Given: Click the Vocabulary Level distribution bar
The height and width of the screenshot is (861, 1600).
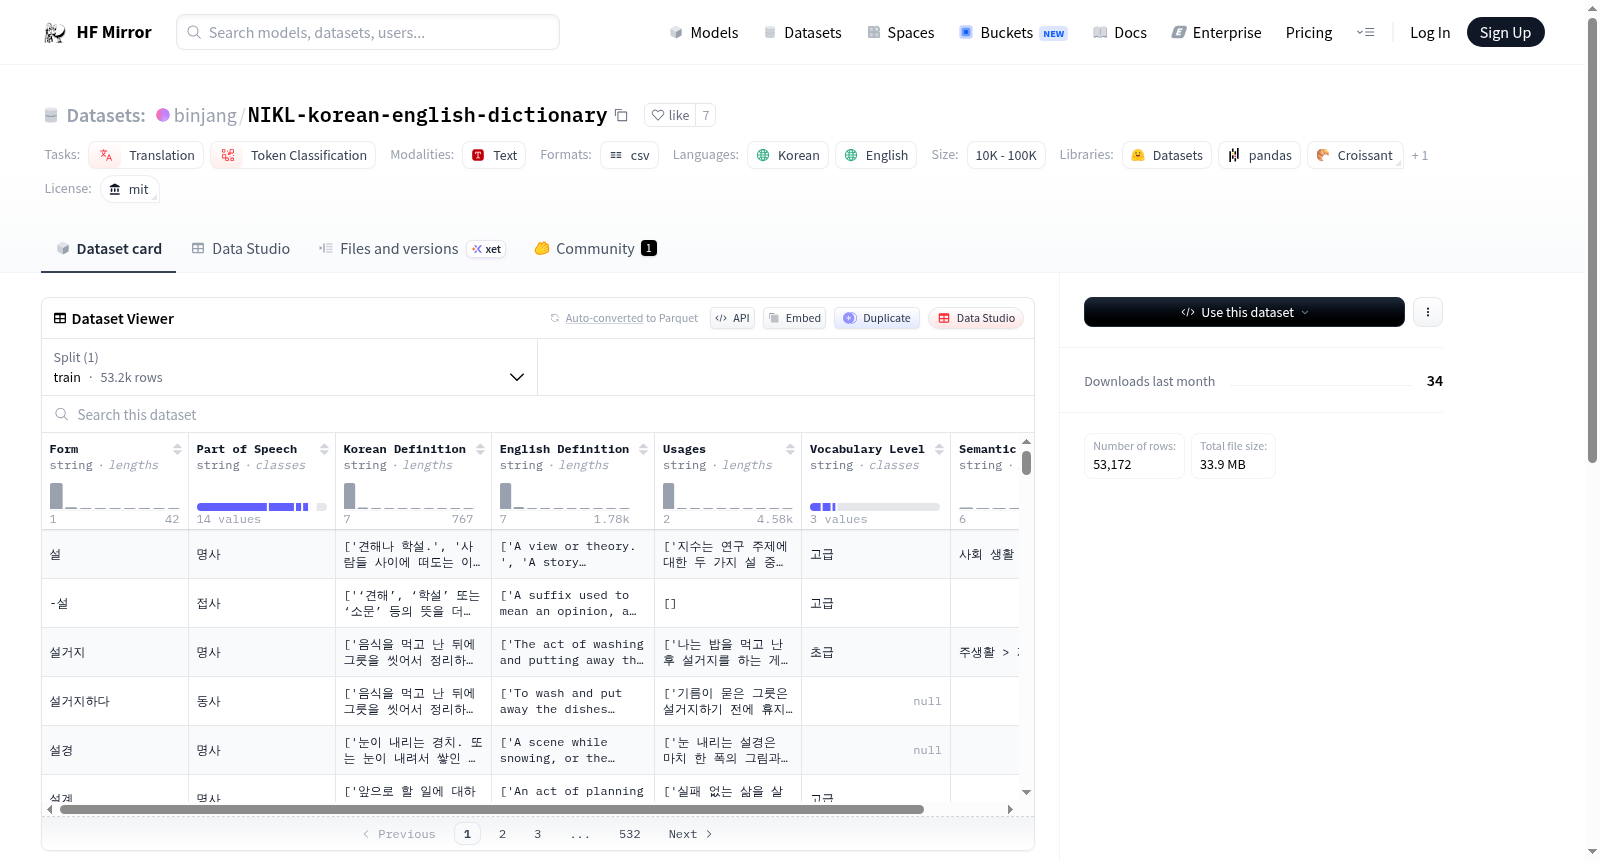Looking at the screenshot, I should tap(874, 507).
